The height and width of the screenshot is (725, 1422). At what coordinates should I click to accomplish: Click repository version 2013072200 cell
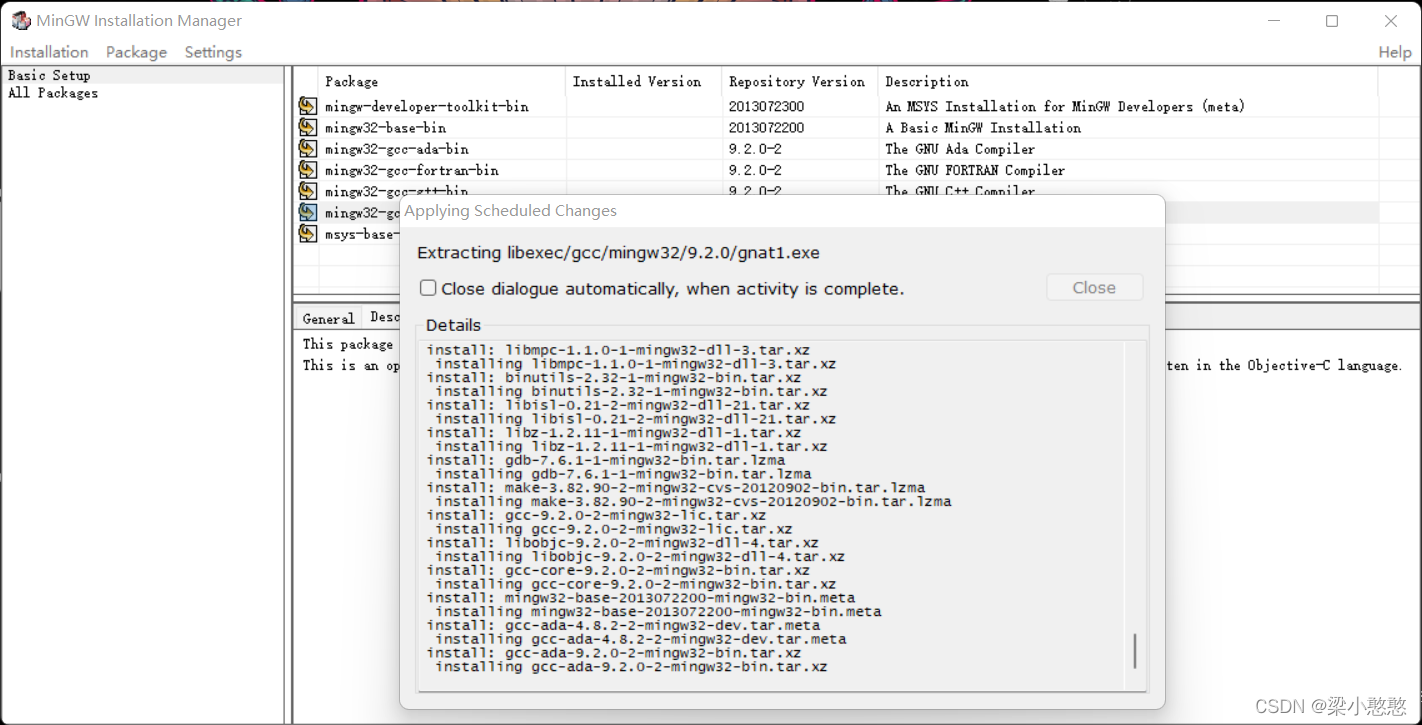[x=766, y=127]
